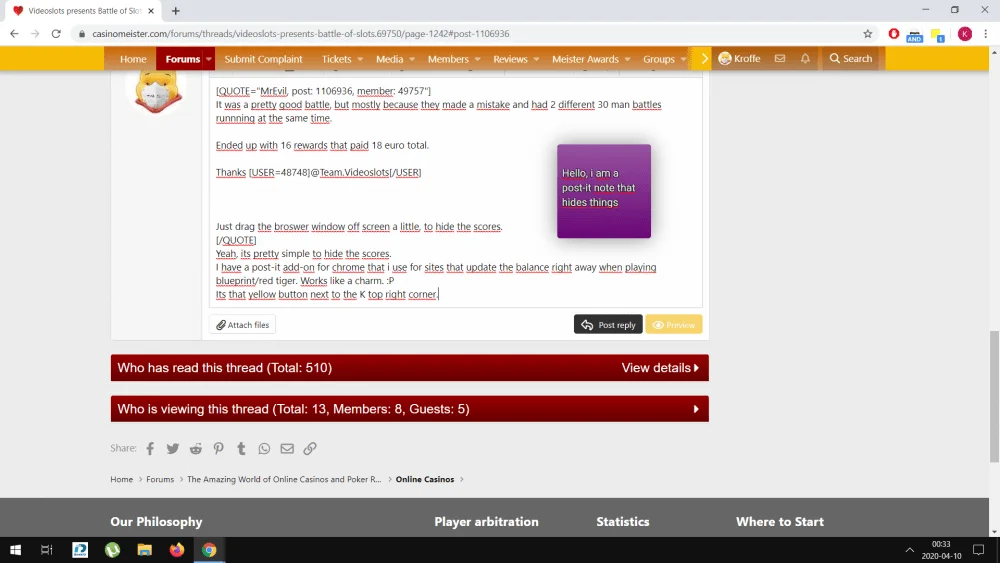
Task: Open Home navigation item
Action: click(133, 59)
